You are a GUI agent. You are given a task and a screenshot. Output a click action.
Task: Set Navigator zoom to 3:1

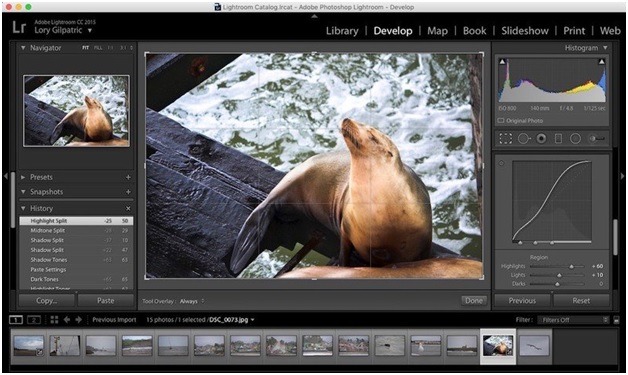[123, 48]
